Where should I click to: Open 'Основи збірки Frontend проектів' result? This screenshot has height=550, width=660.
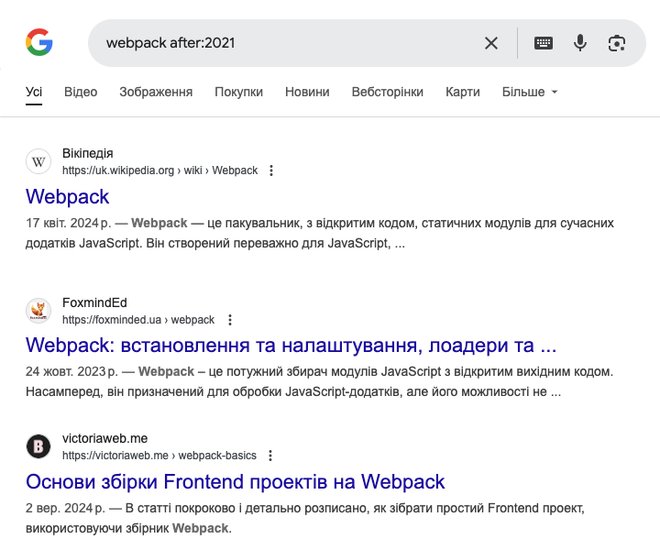coord(235,482)
